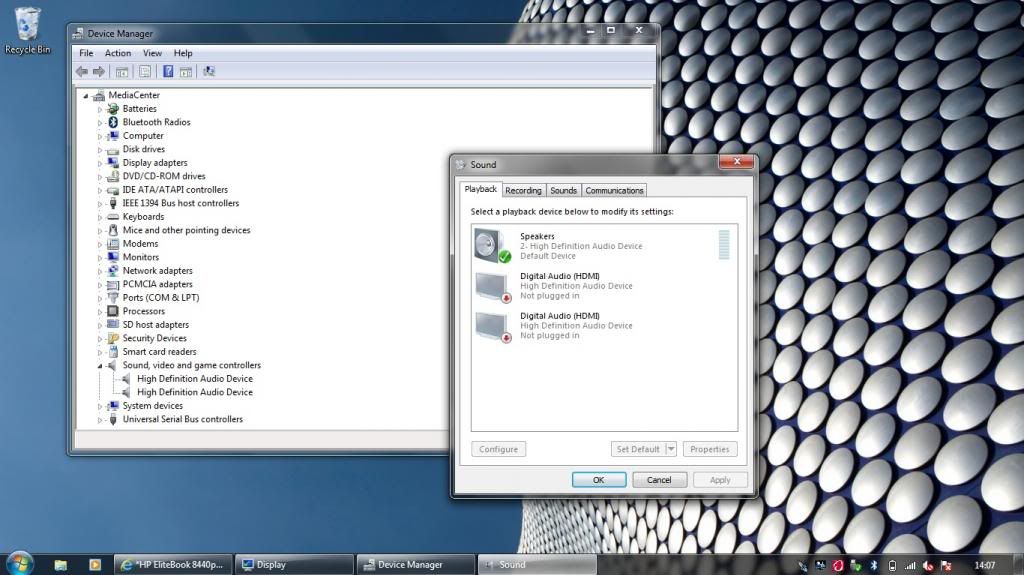Click the Bluetooth tray icon
1024x575 pixels.
[x=874, y=565]
